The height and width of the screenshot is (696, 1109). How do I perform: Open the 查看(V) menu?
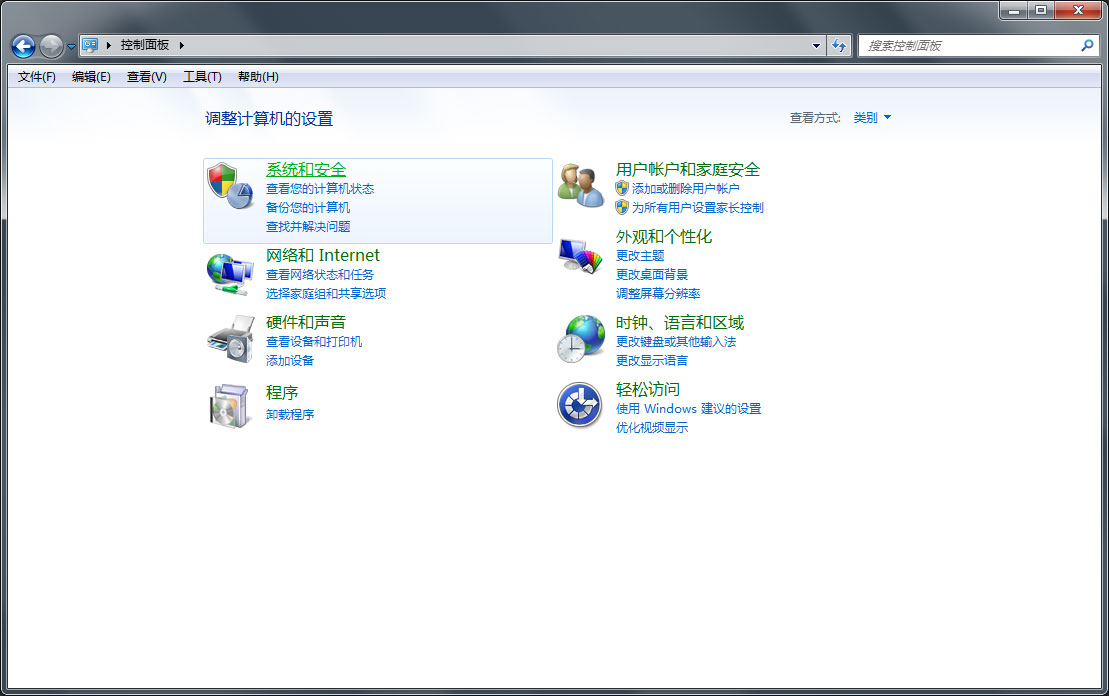point(146,76)
